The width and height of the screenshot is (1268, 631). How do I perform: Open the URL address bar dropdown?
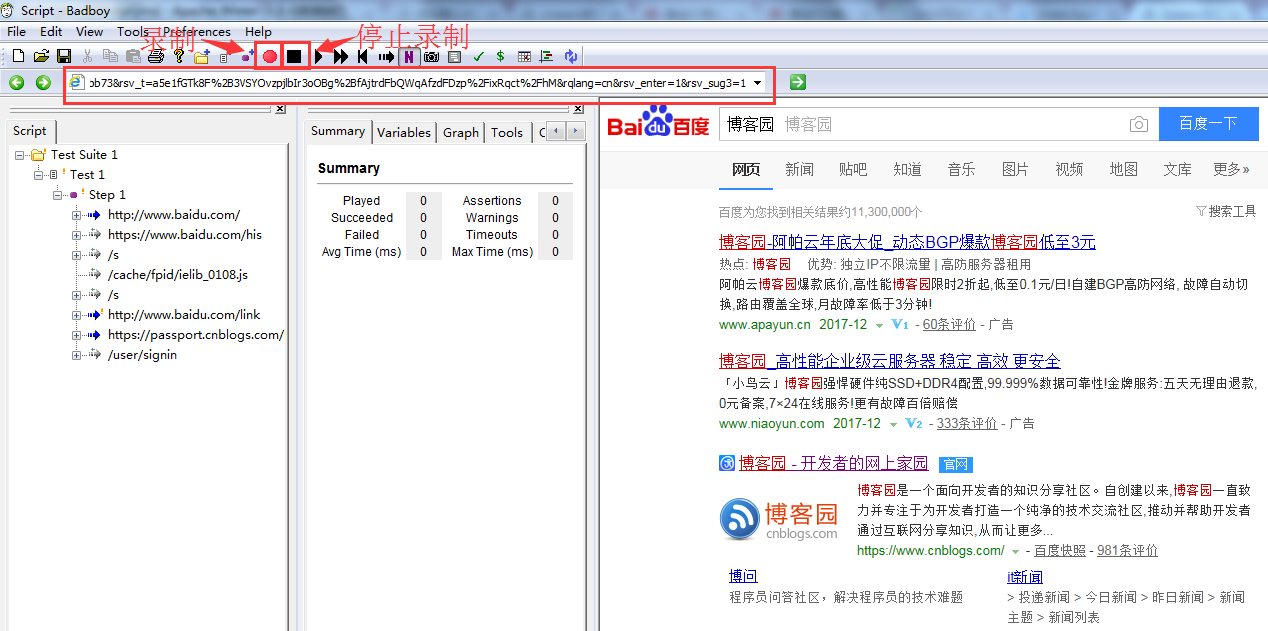[758, 83]
